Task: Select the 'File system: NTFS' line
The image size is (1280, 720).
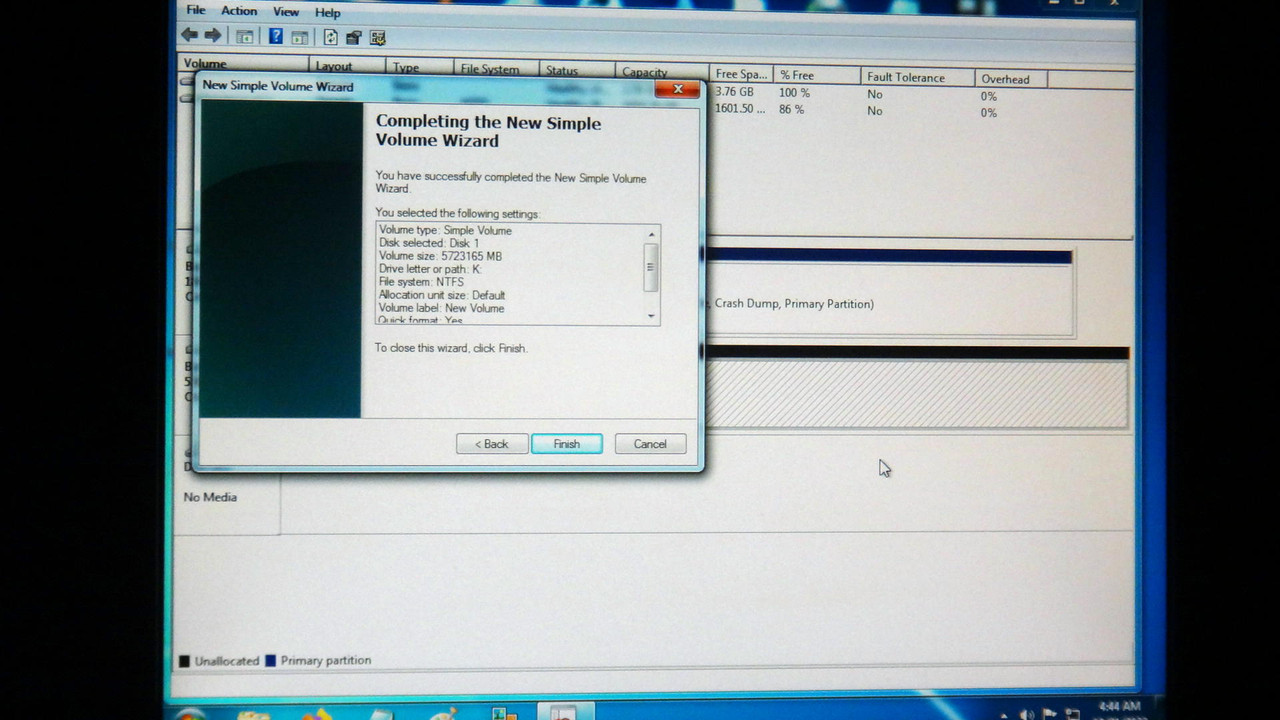Action: [x=421, y=282]
